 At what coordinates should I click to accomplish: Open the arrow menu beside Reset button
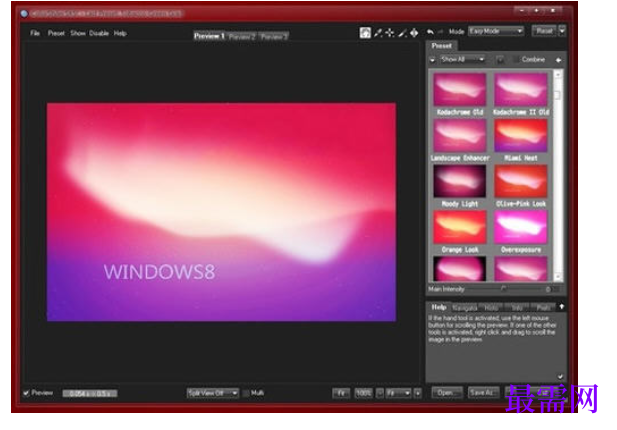pyautogui.click(x=562, y=31)
